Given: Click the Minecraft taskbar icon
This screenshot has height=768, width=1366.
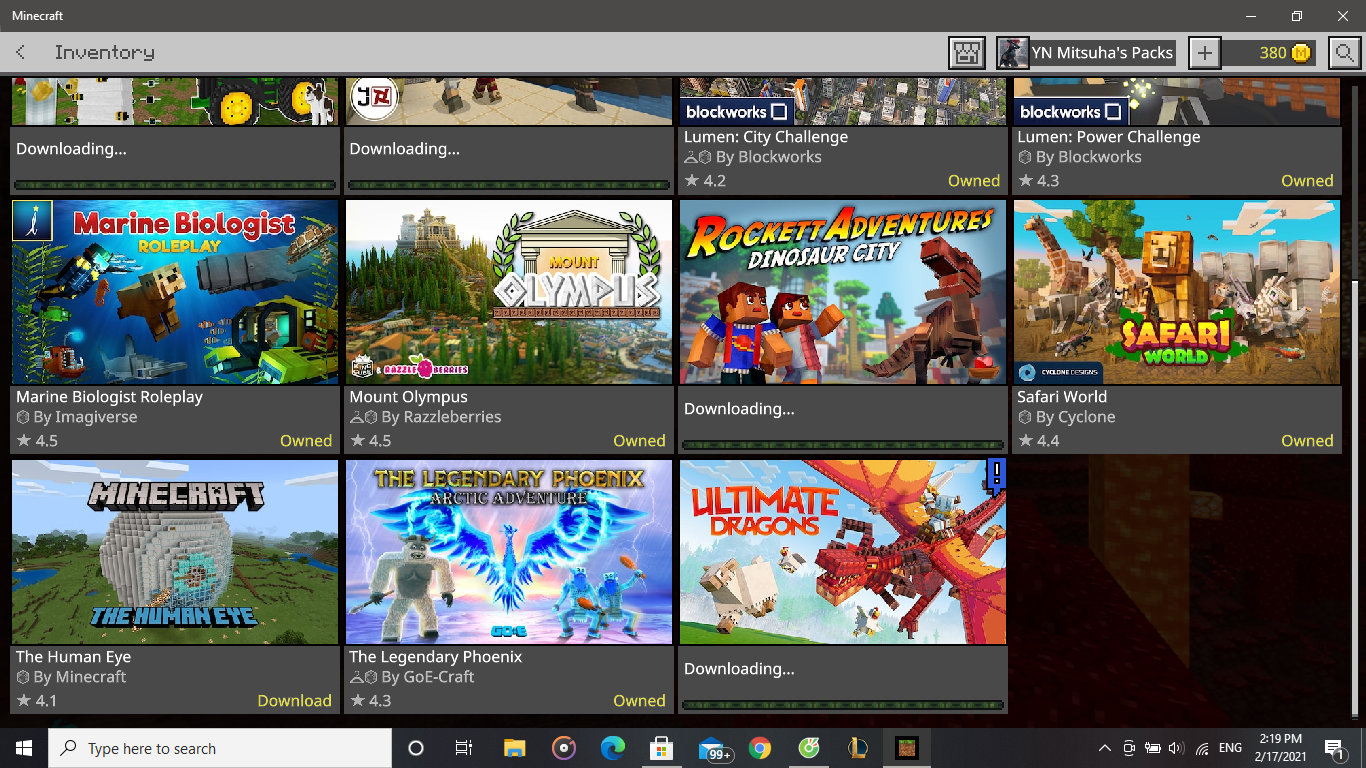Looking at the screenshot, I should click(907, 748).
